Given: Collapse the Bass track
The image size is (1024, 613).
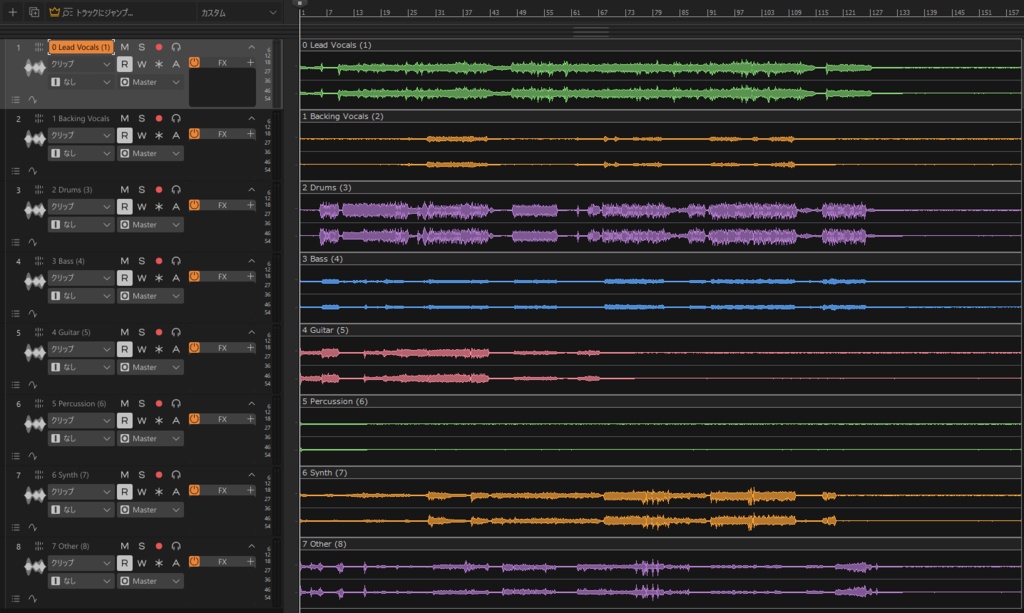Looking at the screenshot, I should (251, 260).
